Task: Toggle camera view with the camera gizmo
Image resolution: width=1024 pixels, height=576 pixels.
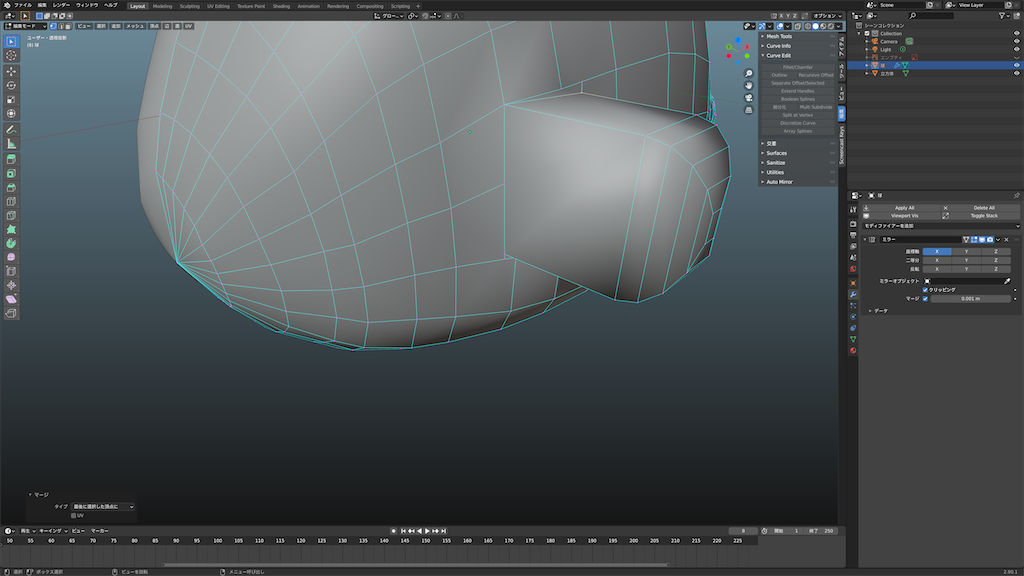Action: [x=748, y=98]
